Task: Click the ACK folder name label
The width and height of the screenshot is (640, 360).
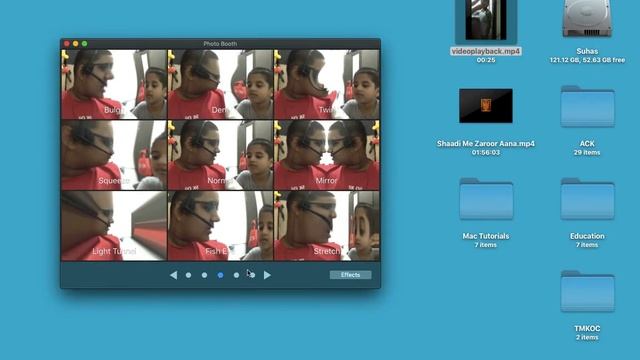Action: [x=587, y=144]
